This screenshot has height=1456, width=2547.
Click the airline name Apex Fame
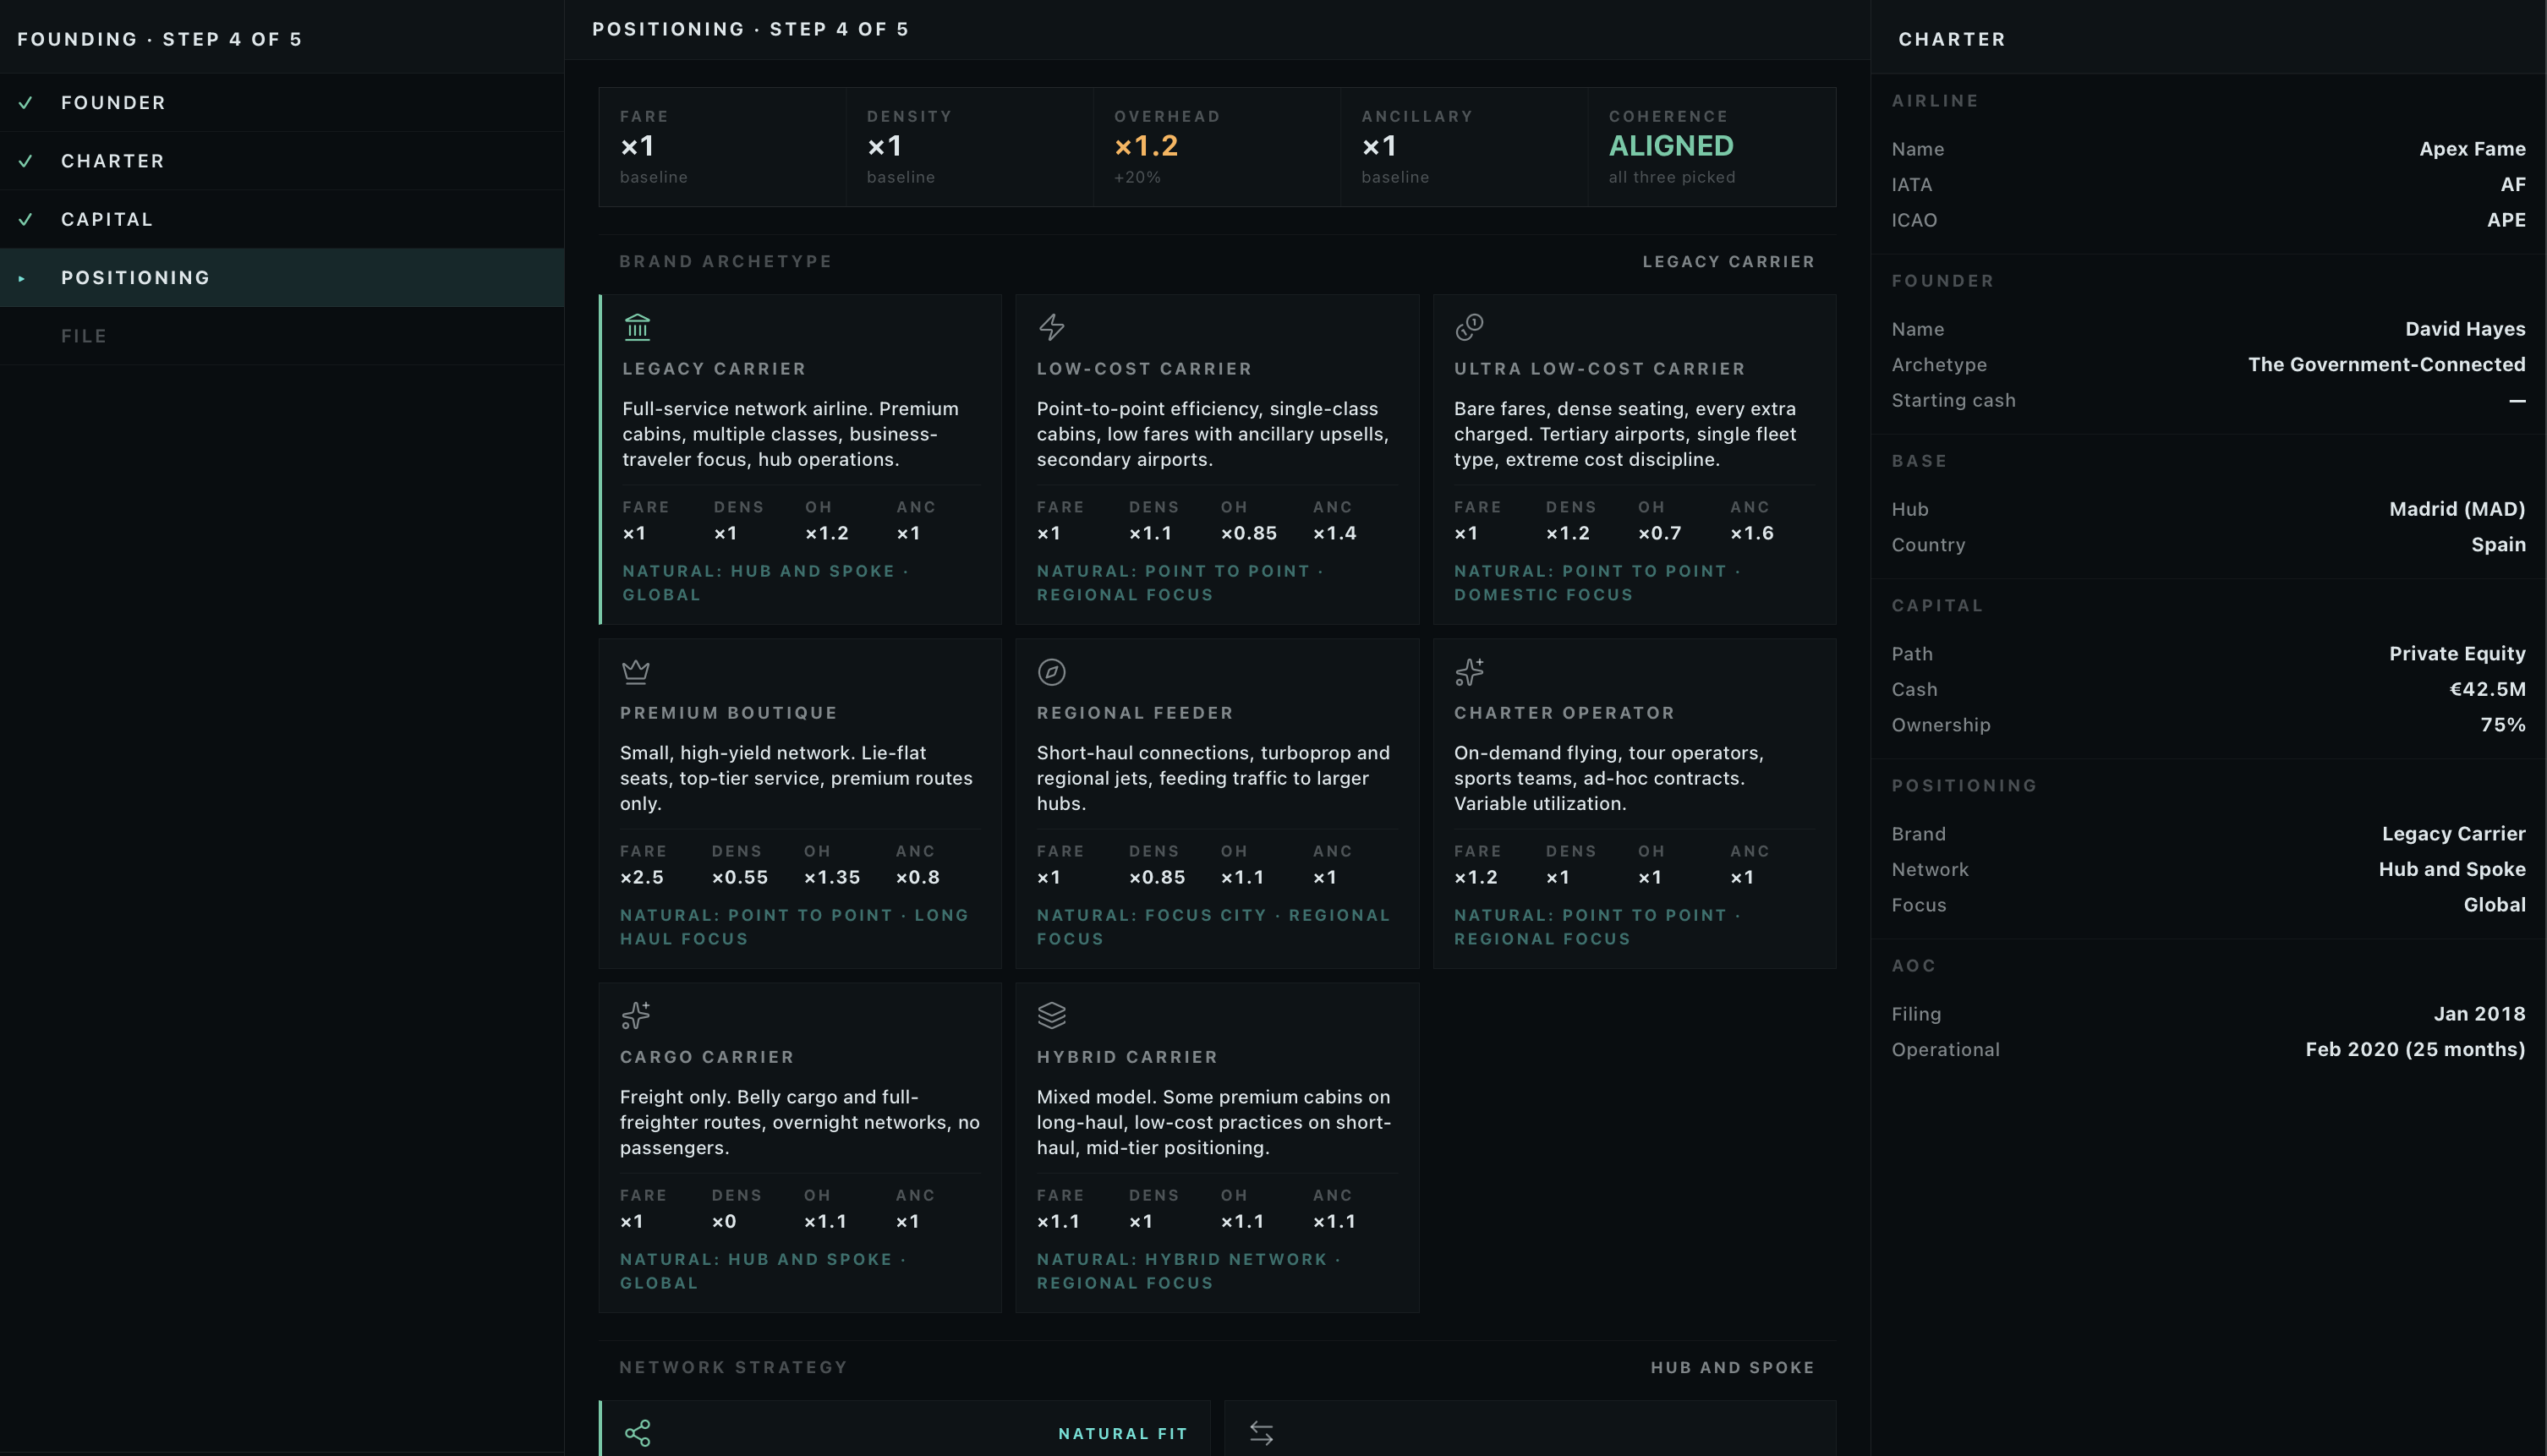2472,149
